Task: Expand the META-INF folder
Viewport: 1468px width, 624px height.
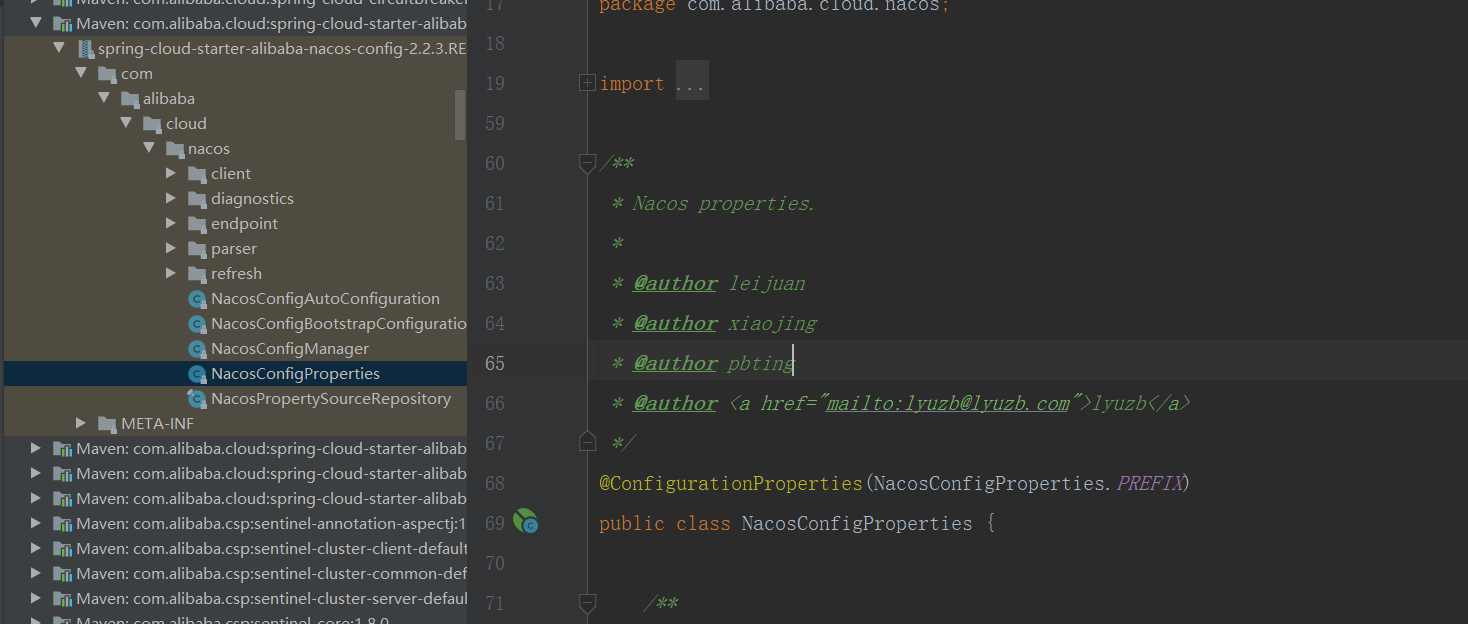Action: pos(82,424)
